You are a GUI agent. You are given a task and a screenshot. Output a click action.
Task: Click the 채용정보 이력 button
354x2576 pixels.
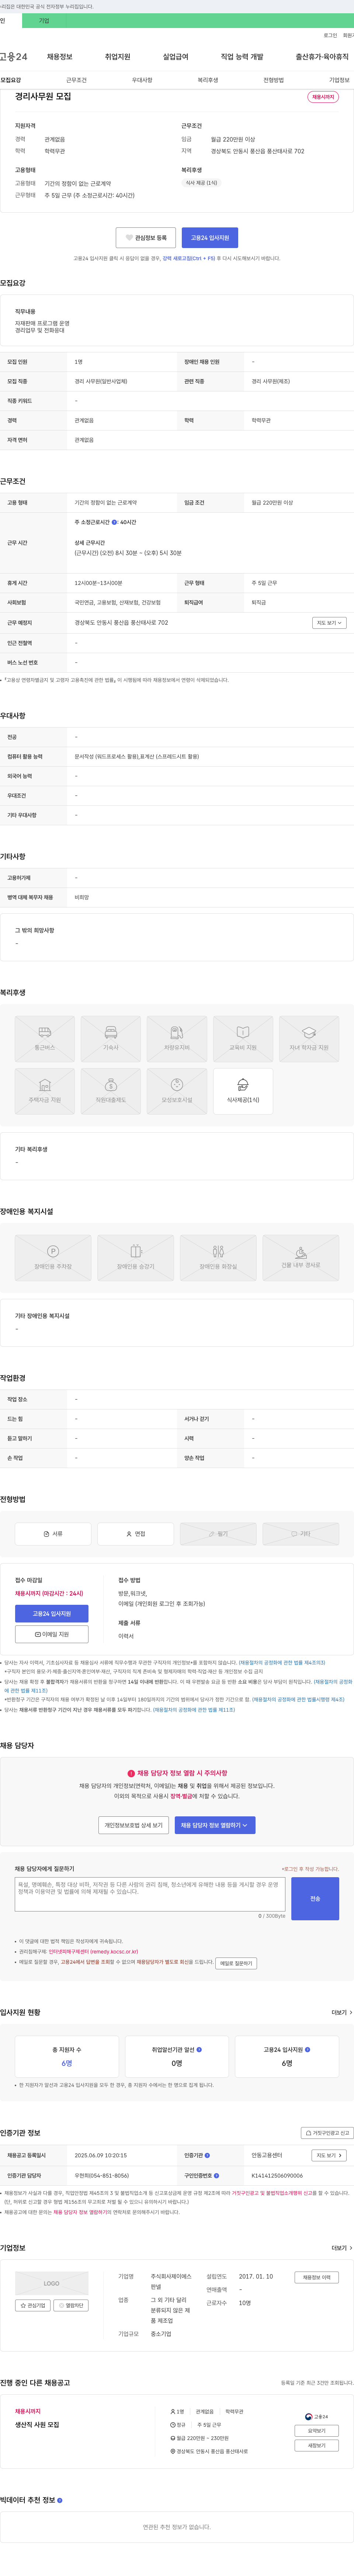pyautogui.click(x=317, y=2277)
